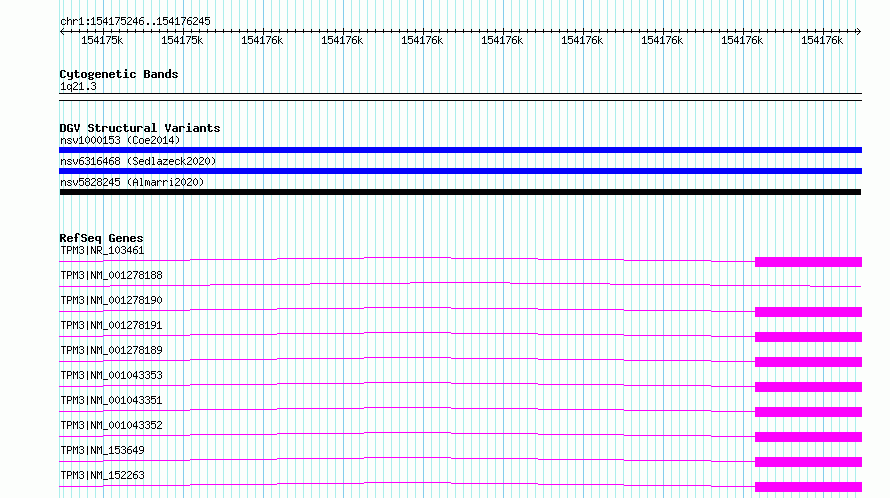This screenshot has width=890, height=498.
Task: Click the ruler's left arrow end
Action: (62, 31)
